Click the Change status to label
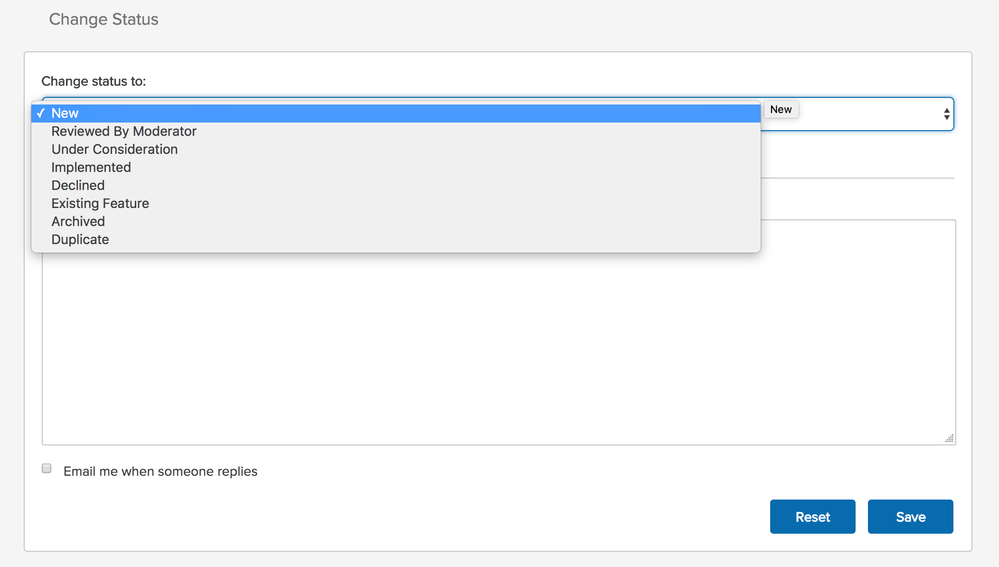Viewport: 999px width, 567px height. coord(94,81)
